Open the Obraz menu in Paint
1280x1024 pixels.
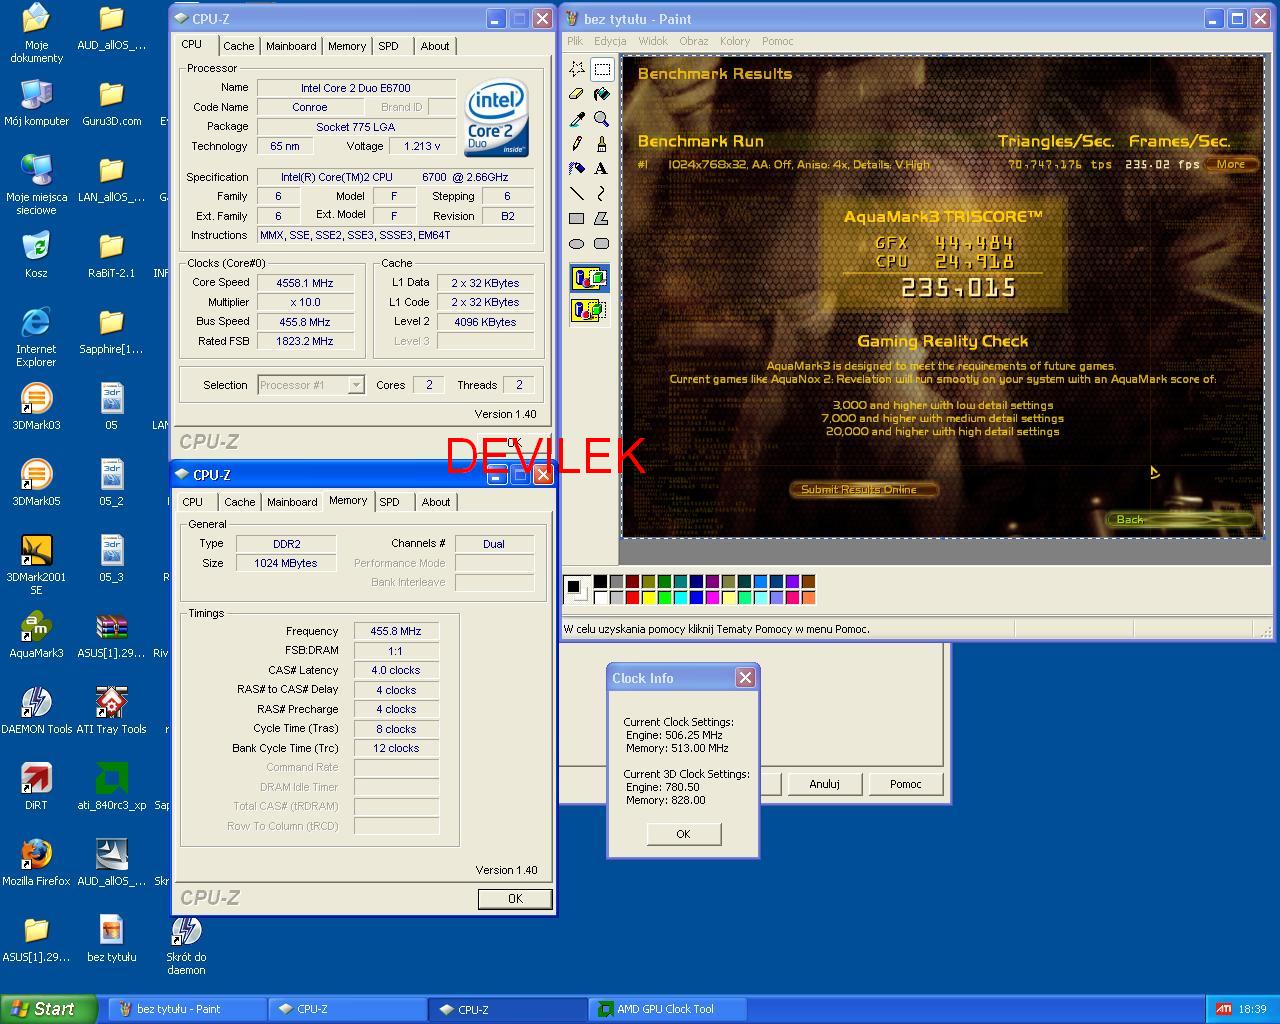click(693, 41)
